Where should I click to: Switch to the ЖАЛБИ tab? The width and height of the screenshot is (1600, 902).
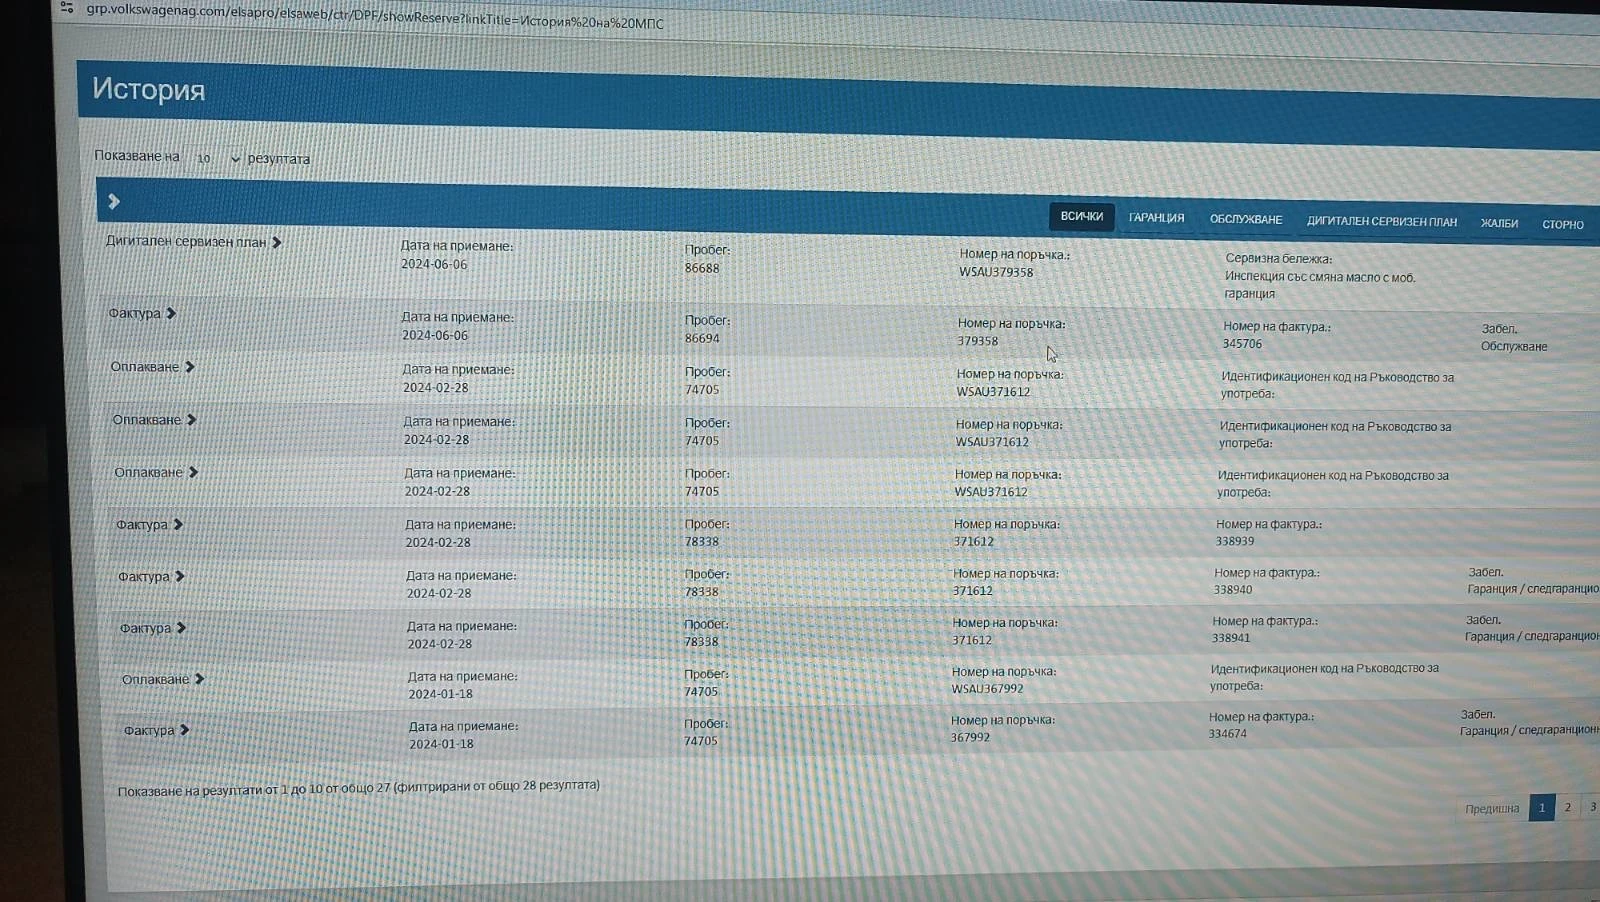[1499, 223]
